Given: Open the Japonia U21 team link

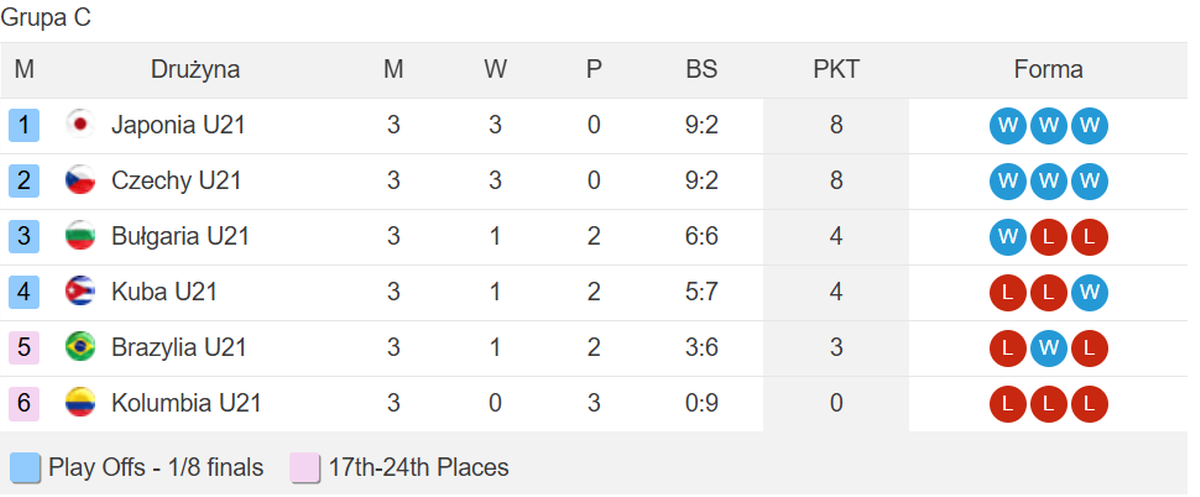Looking at the screenshot, I should pyautogui.click(x=178, y=125).
